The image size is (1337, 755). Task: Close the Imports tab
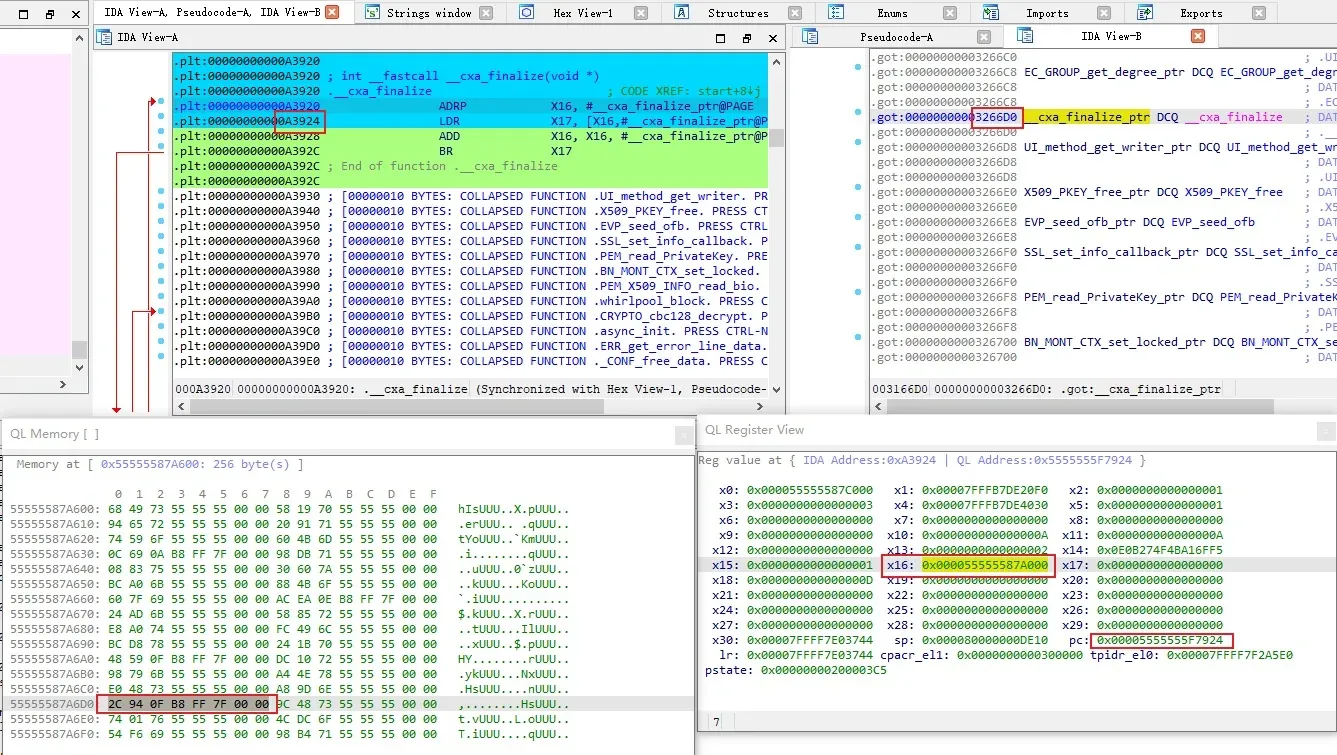coord(1104,13)
